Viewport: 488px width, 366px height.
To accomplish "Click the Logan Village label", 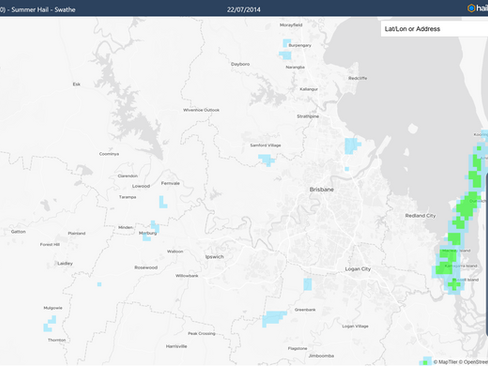I will [x=355, y=326].
